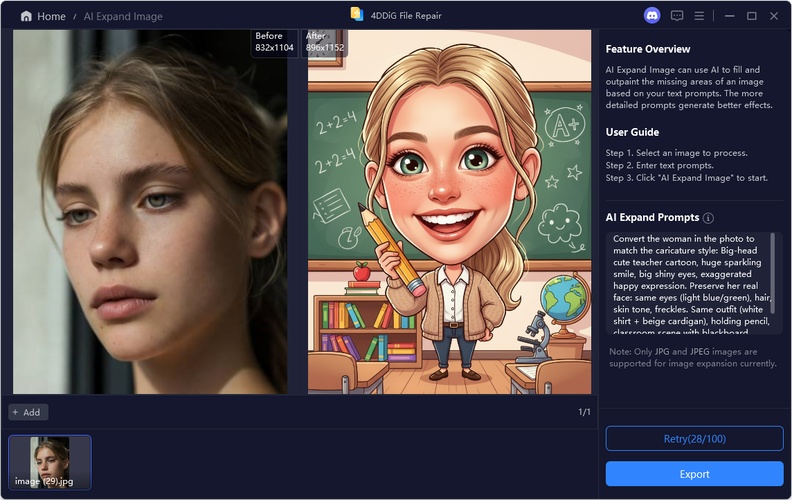Click the AI Expand Image breadcrumb text
The image size is (792, 500).
[123, 16]
